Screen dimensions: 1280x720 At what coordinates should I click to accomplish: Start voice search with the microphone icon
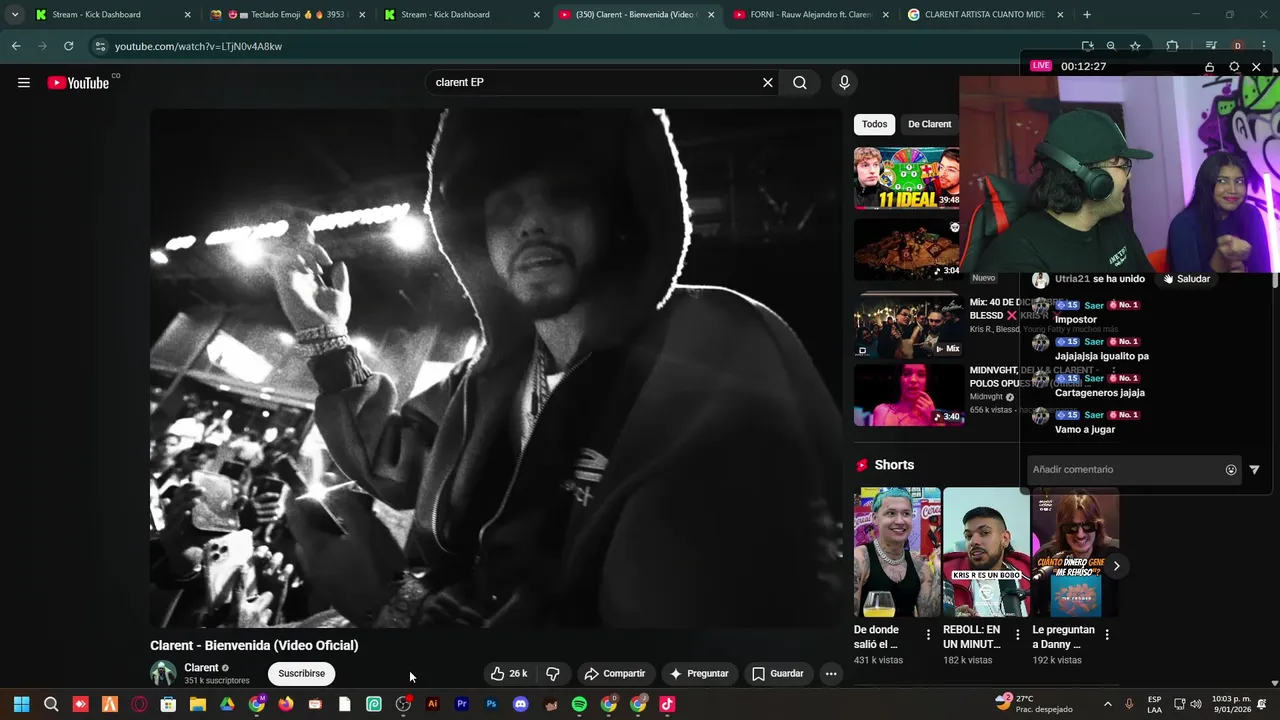(844, 83)
